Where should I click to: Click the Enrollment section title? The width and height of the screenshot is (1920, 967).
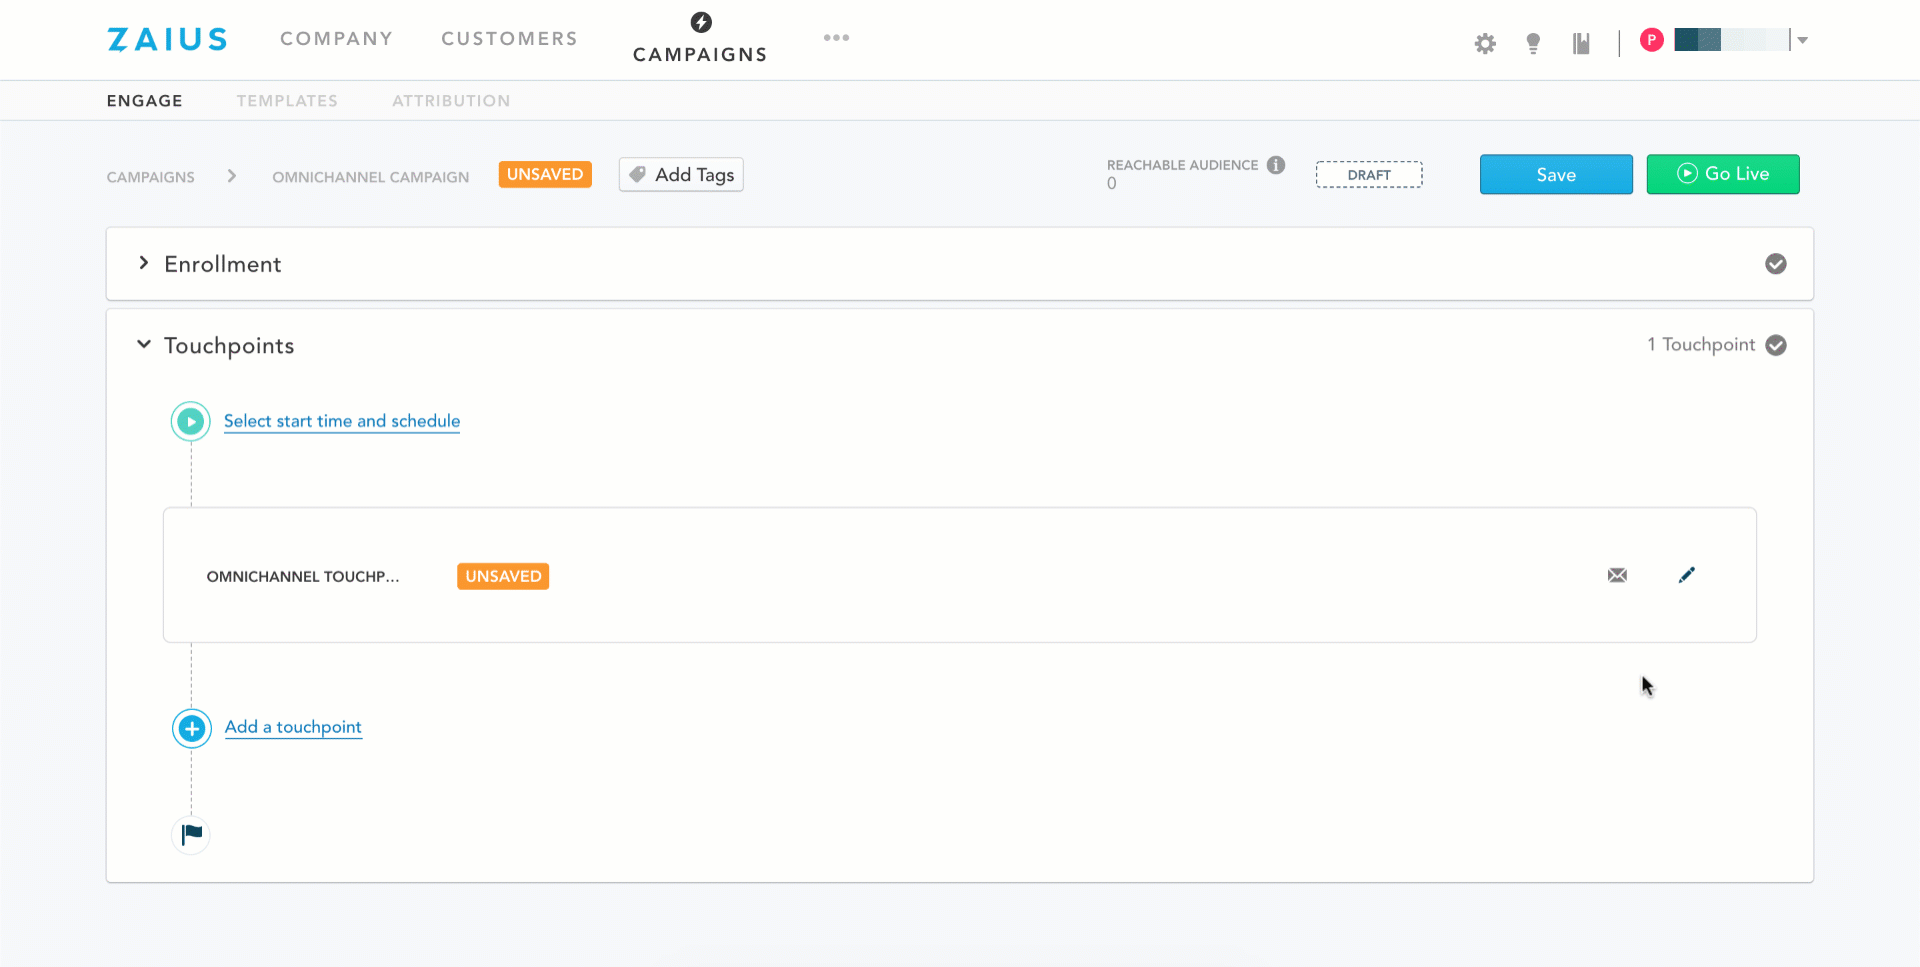tap(223, 264)
